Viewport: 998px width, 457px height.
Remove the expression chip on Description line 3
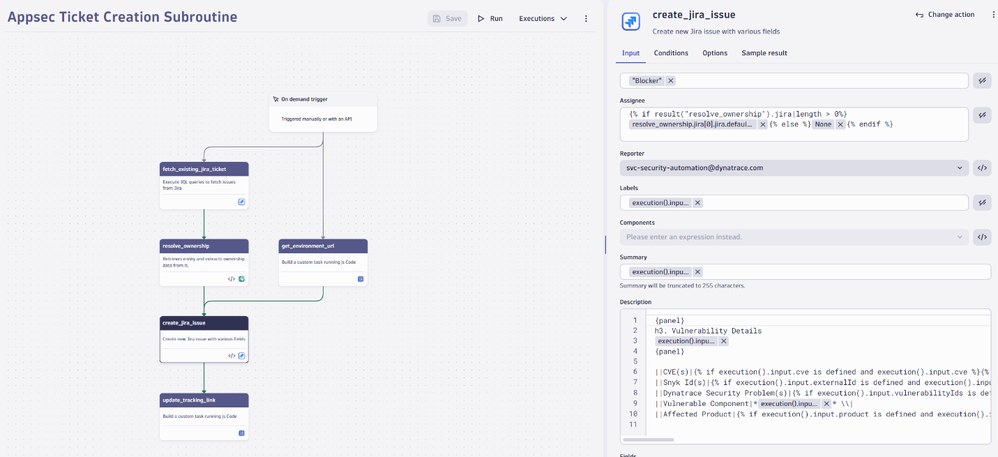(x=724, y=341)
